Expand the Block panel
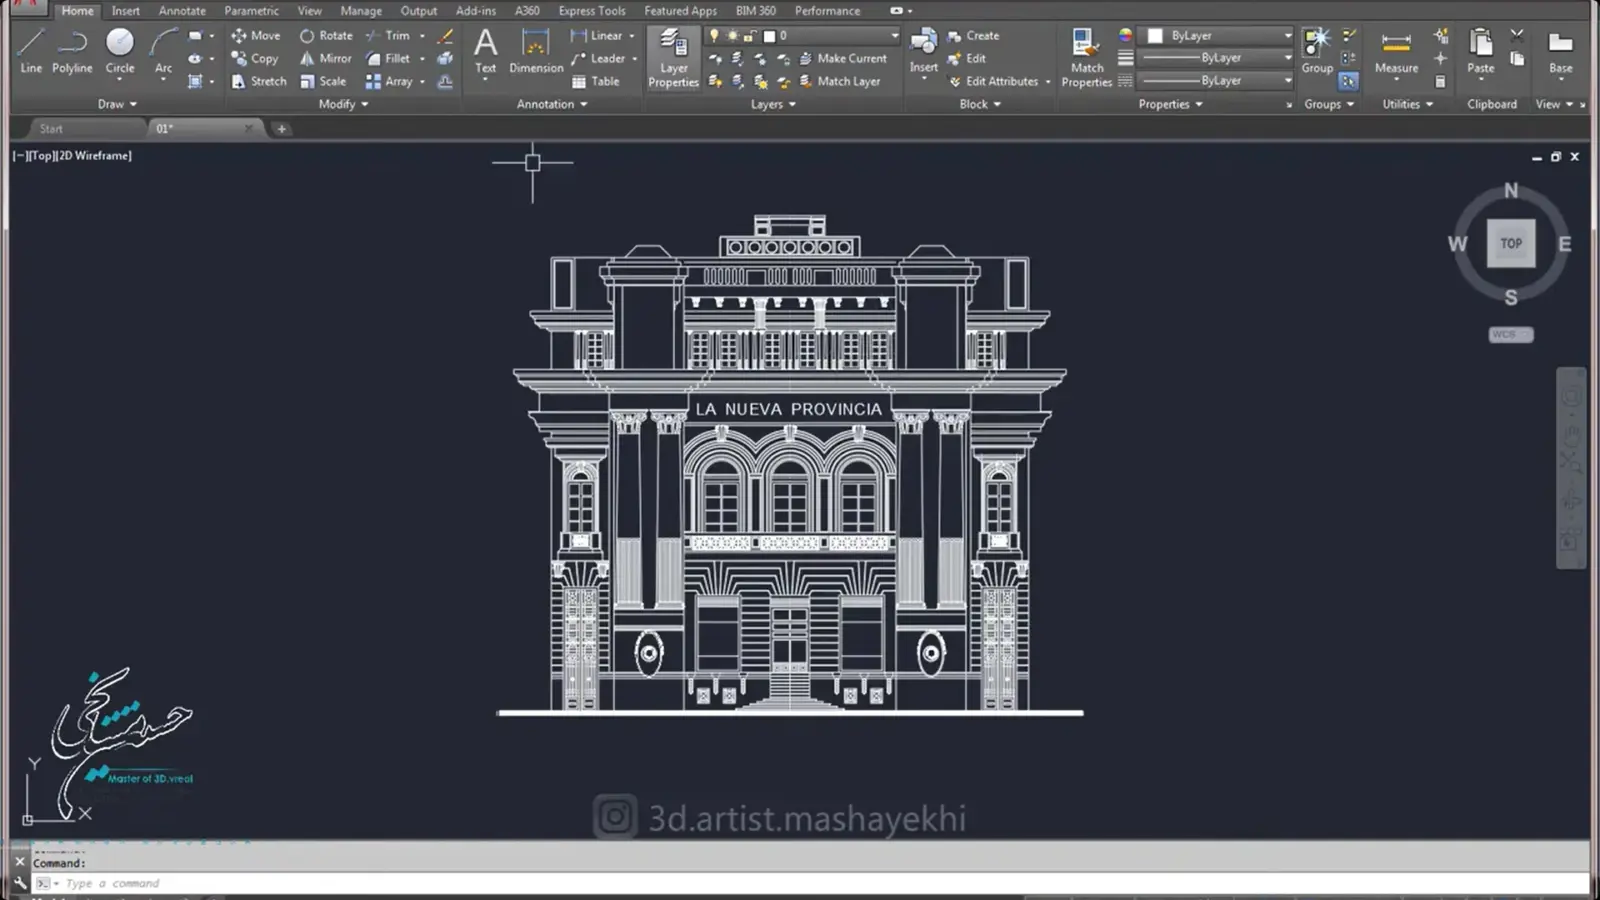1600x900 pixels. click(980, 104)
